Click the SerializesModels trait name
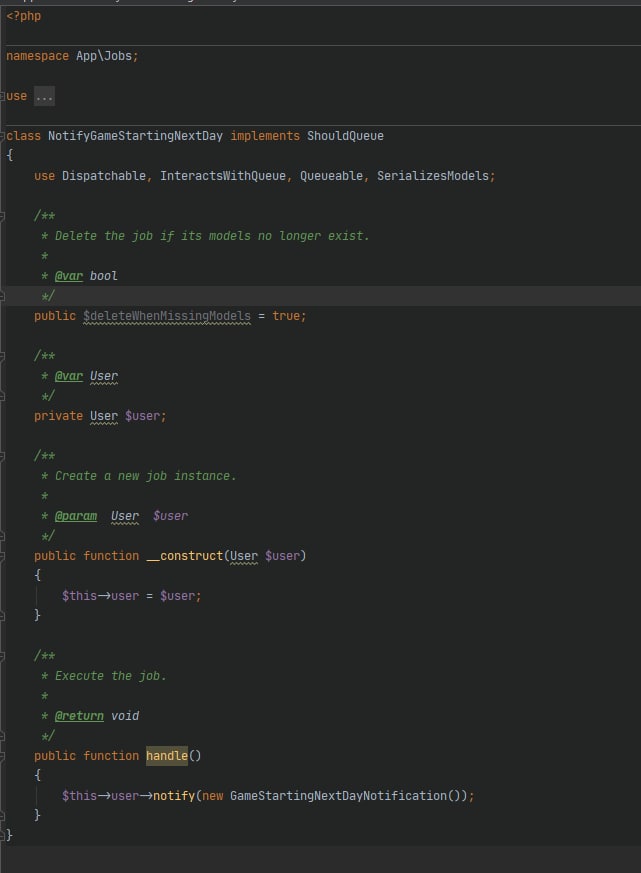Screen dimensions: 641x873 [433, 176]
